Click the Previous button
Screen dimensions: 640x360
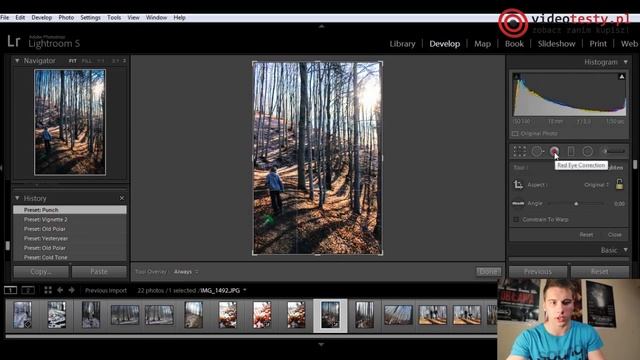tap(538, 272)
